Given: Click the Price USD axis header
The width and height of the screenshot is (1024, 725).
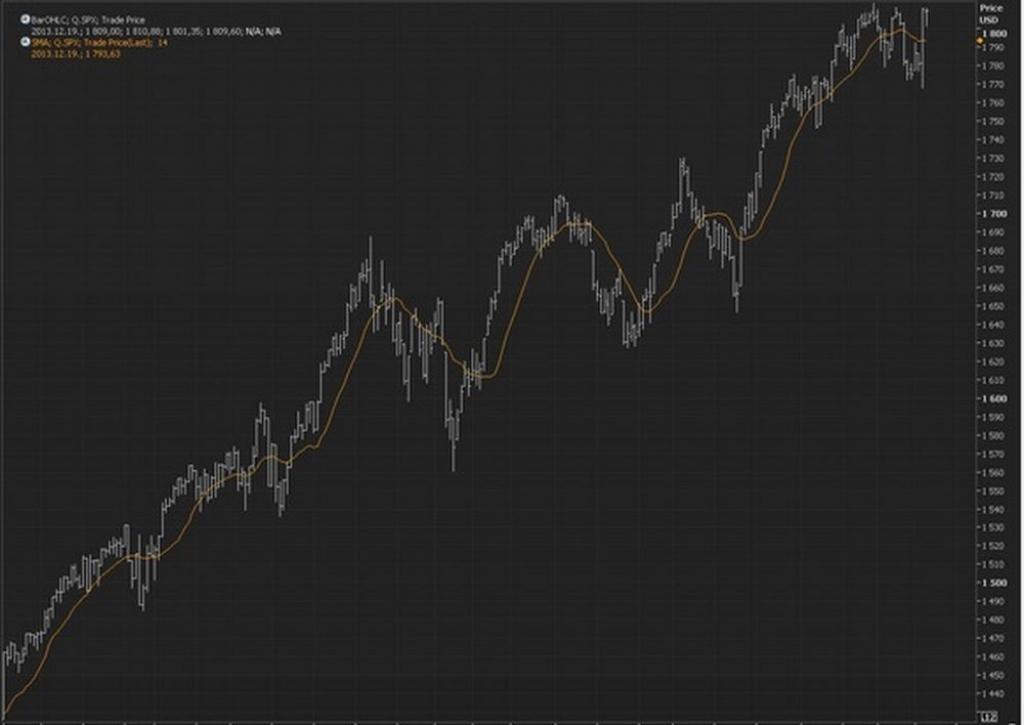Looking at the screenshot, I should click(990, 13).
